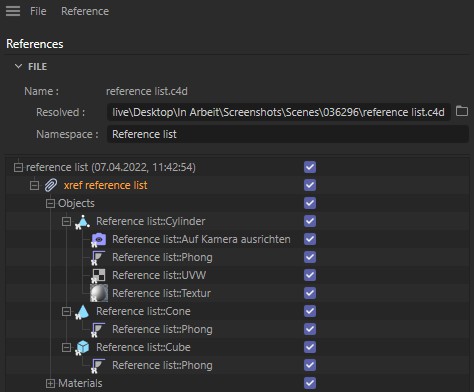Uncheck the Reference list::Cube checkbox
Image resolution: width=474 pixels, height=392 pixels.
pyautogui.click(x=310, y=347)
